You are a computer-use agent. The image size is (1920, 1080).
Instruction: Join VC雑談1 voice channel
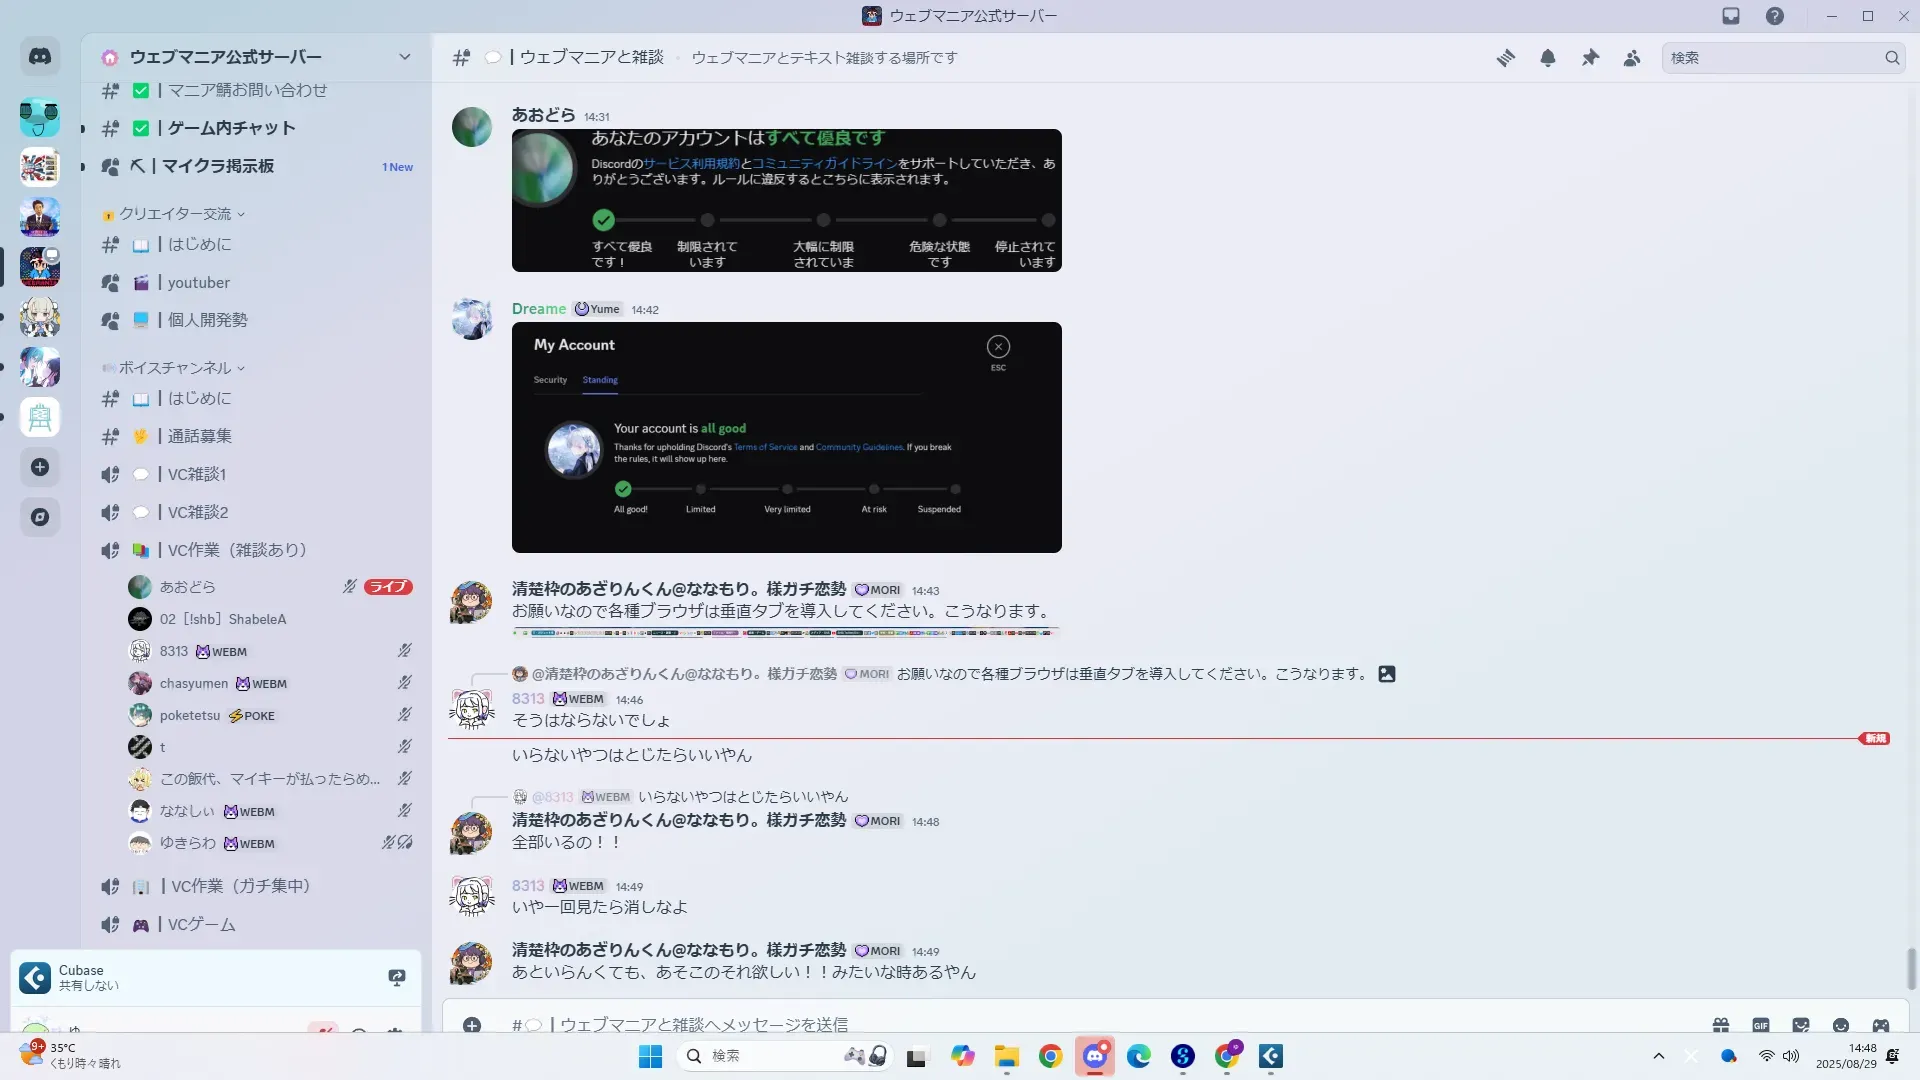(197, 474)
